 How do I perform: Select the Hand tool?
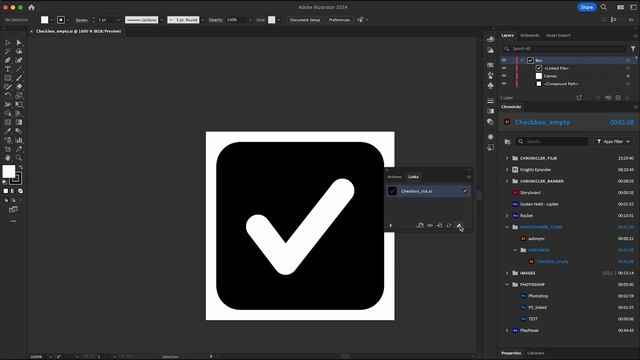coord(8,158)
